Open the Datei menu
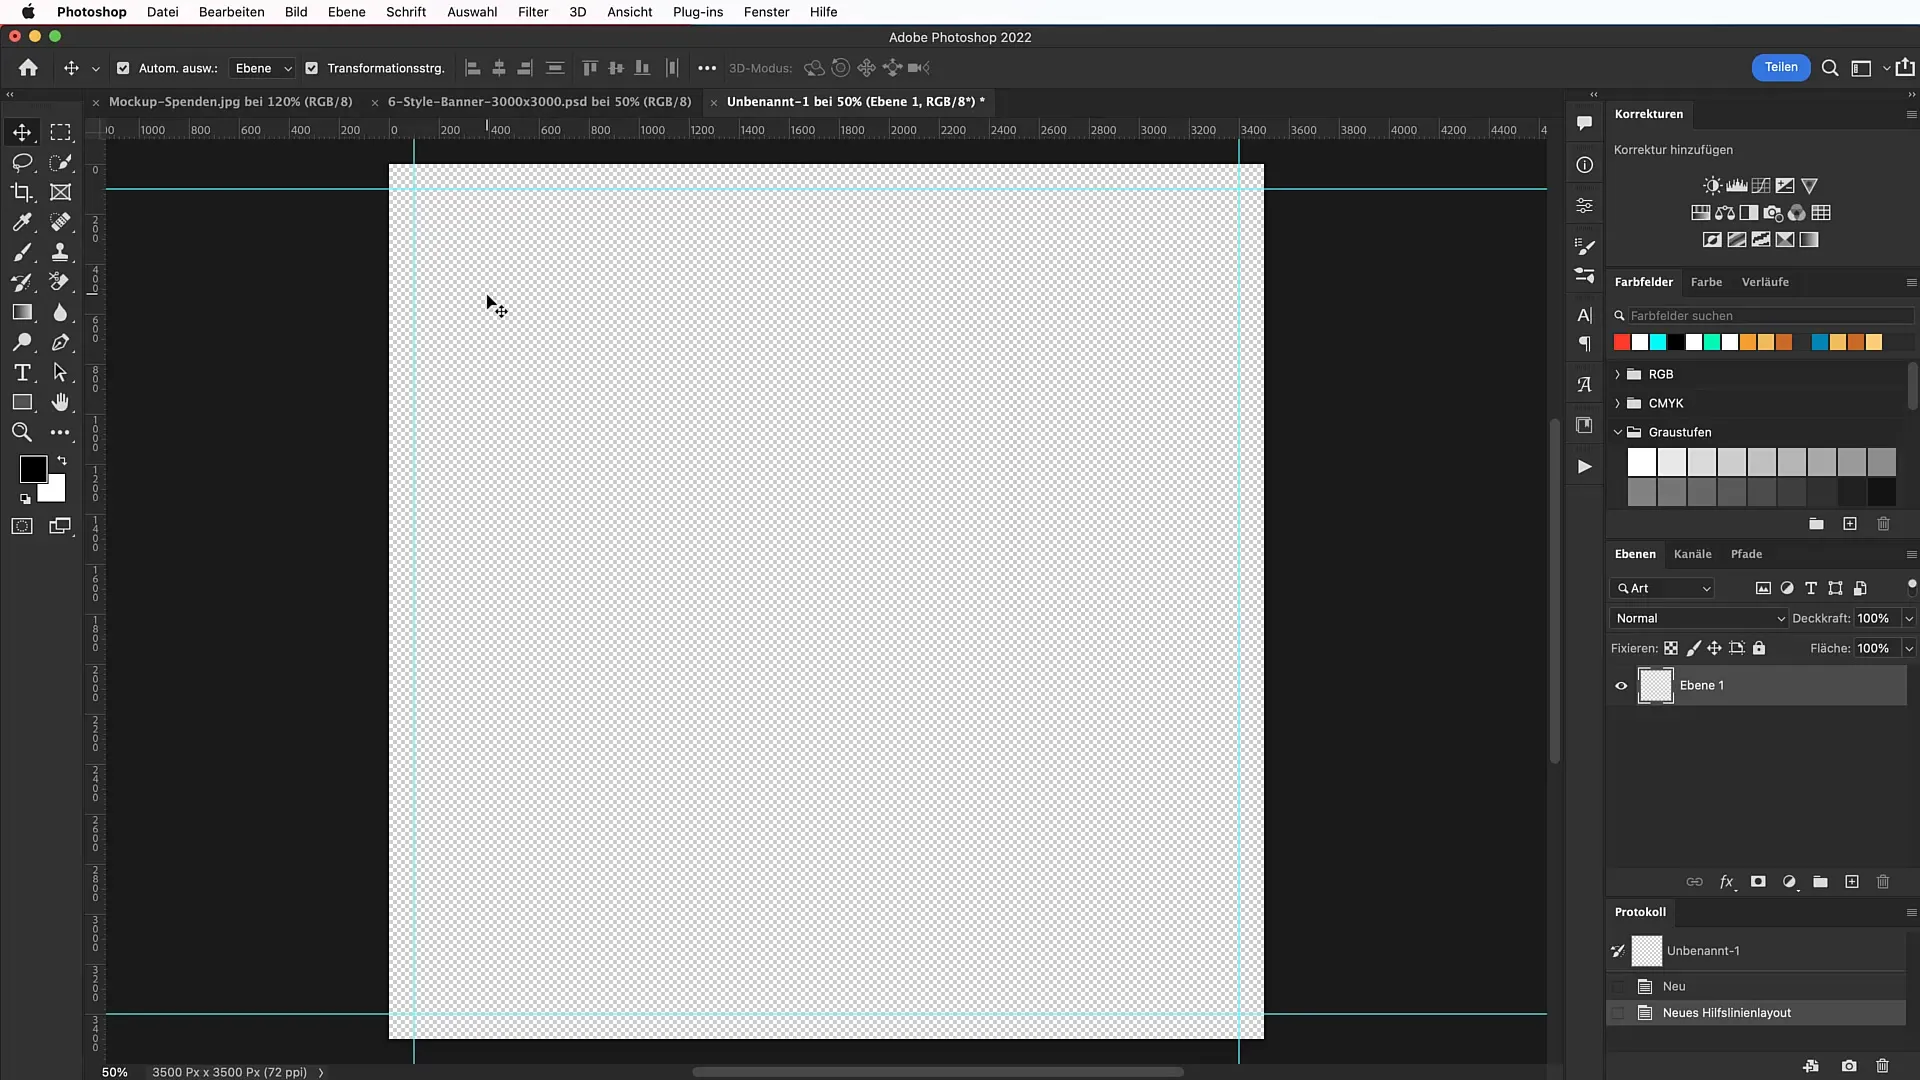The image size is (1920, 1080). tap(161, 12)
